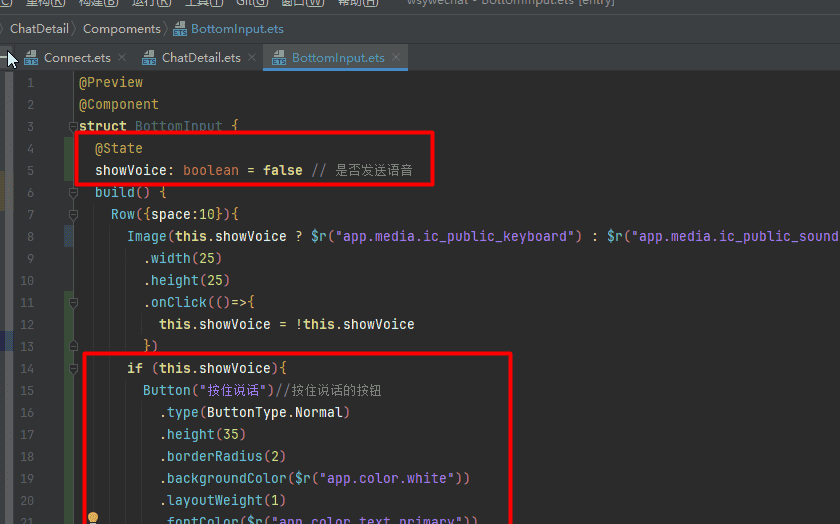The width and height of the screenshot is (840, 524).
Task: Collapse the struct BottomInput code block
Action: (72, 127)
